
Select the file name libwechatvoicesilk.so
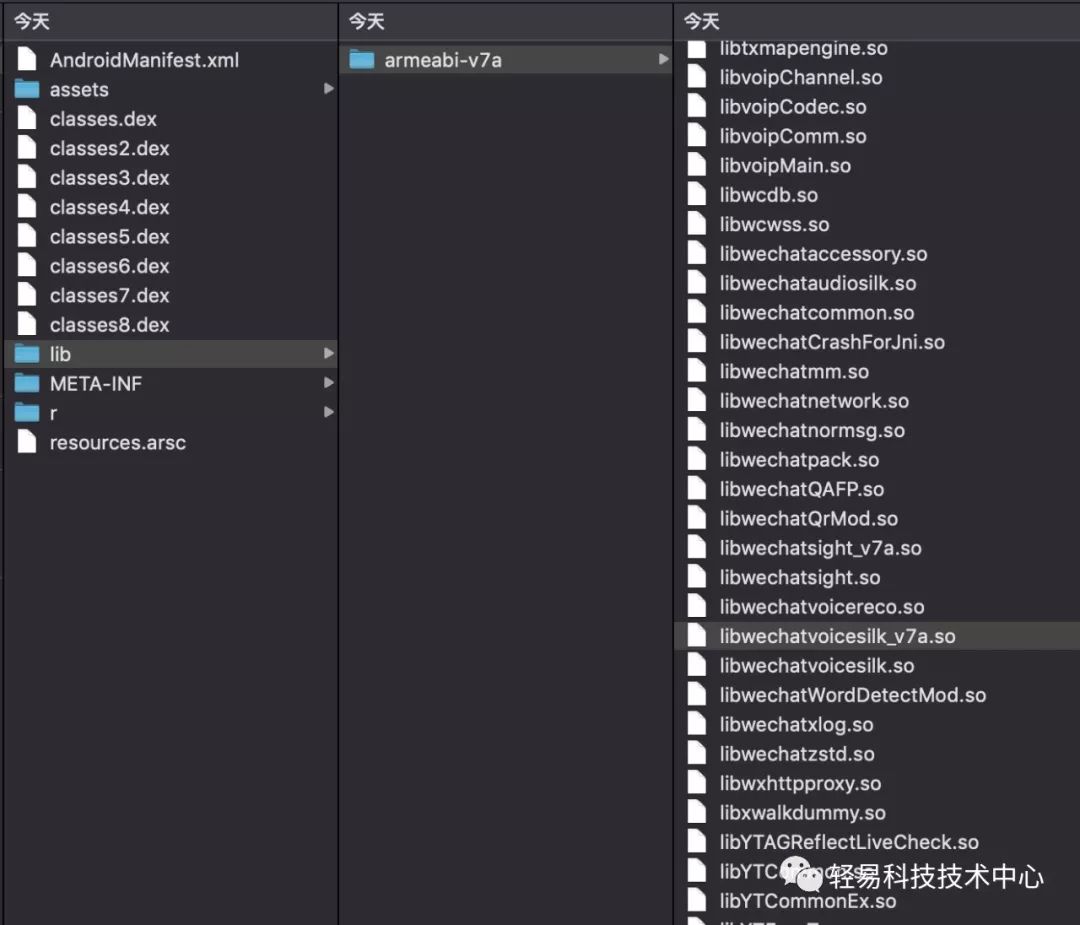pos(817,665)
